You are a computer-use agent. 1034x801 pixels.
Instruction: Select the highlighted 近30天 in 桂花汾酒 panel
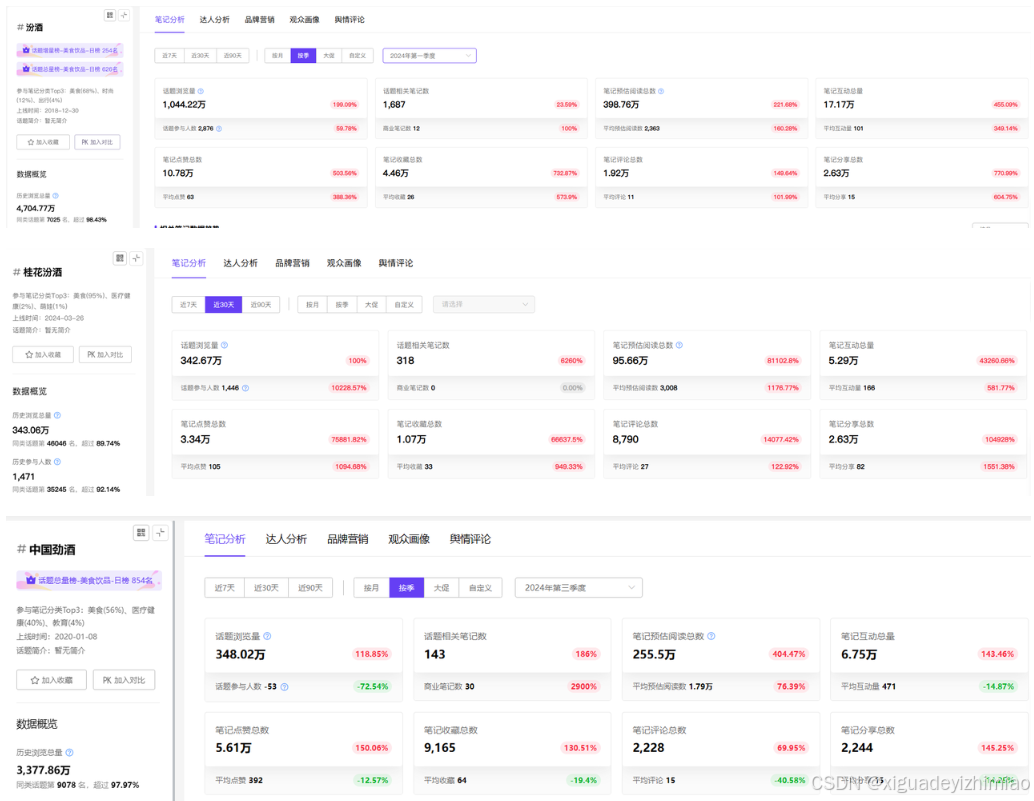tap(224, 305)
